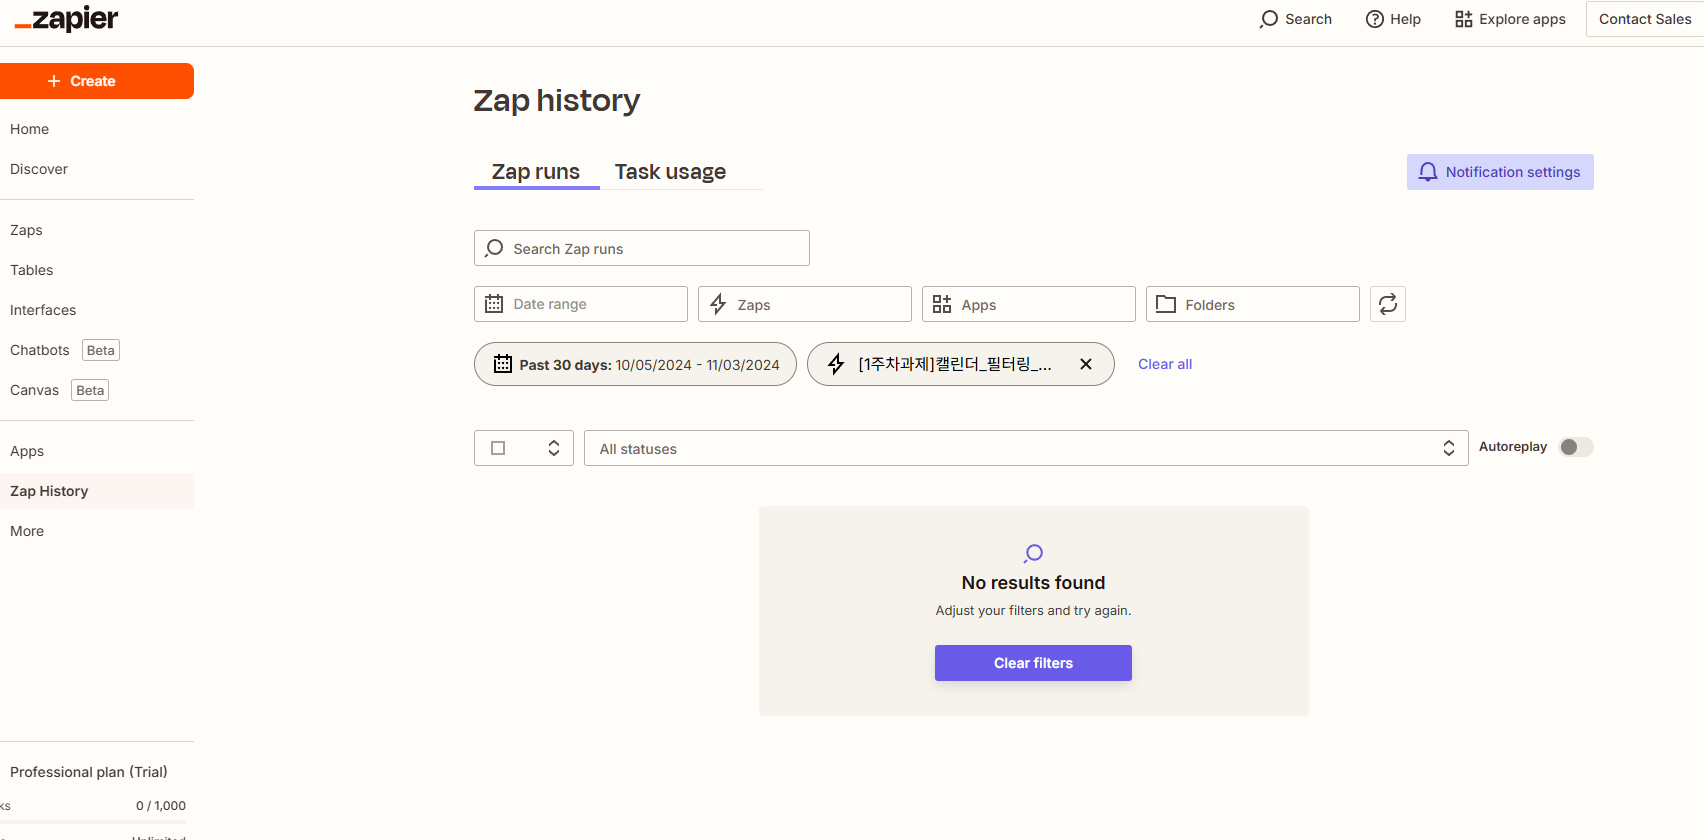The image size is (1704, 840).
Task: Open the Folders filter dropdown
Action: 1253,304
